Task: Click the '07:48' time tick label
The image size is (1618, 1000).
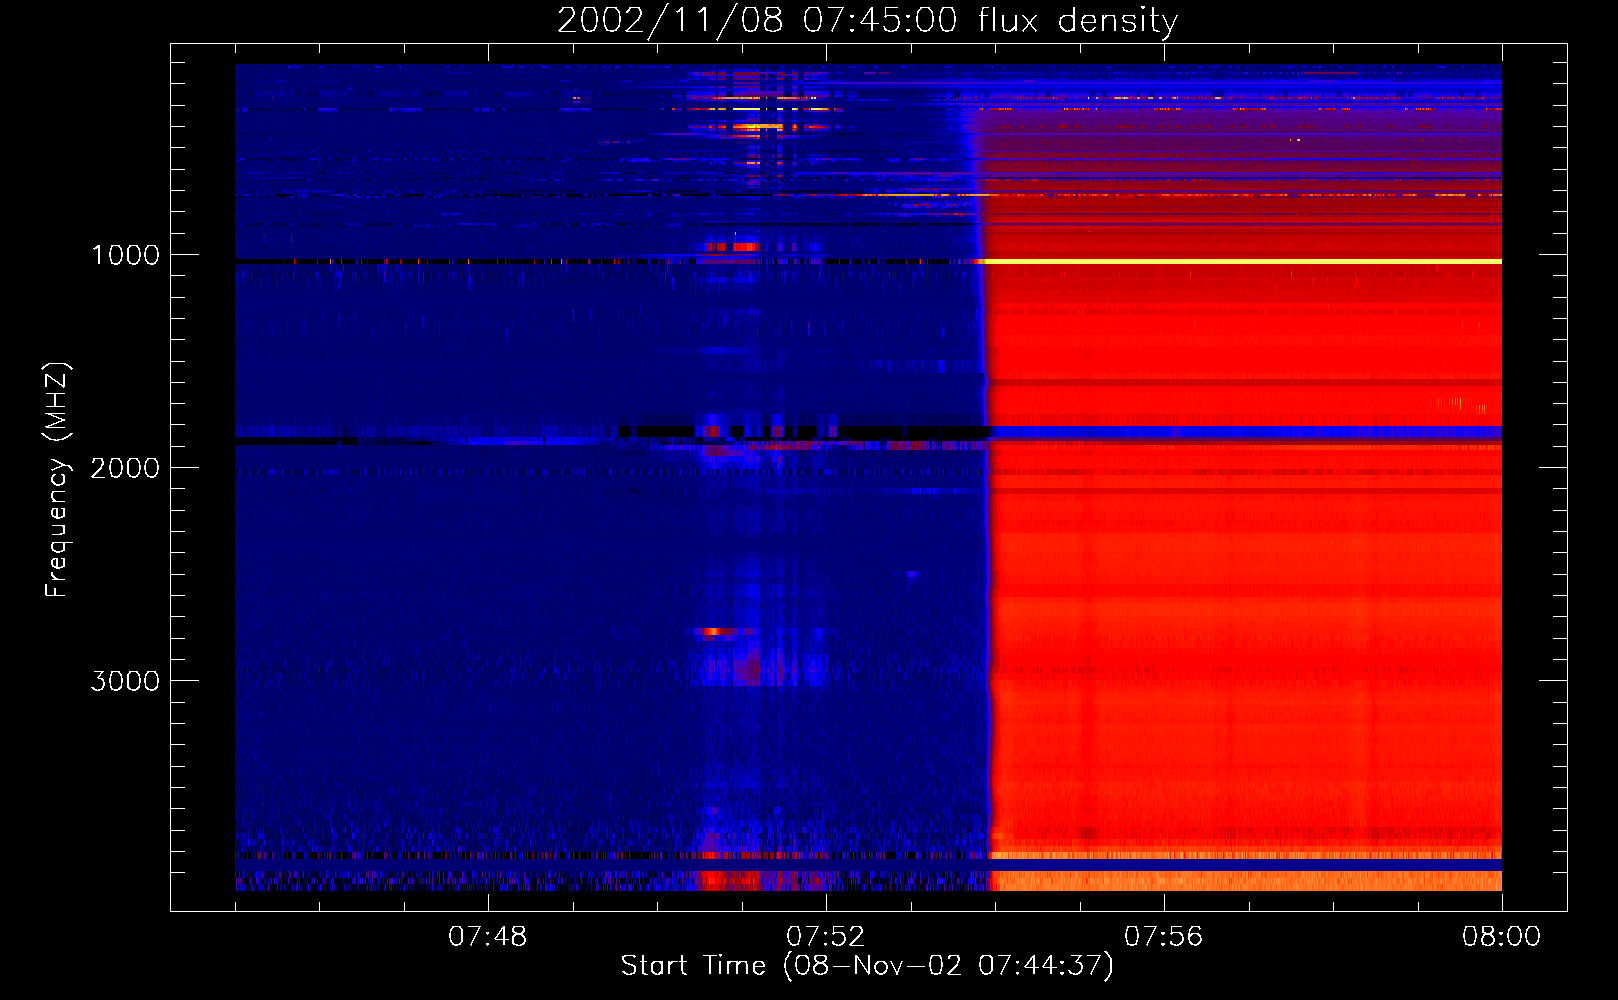Action: tap(488, 937)
